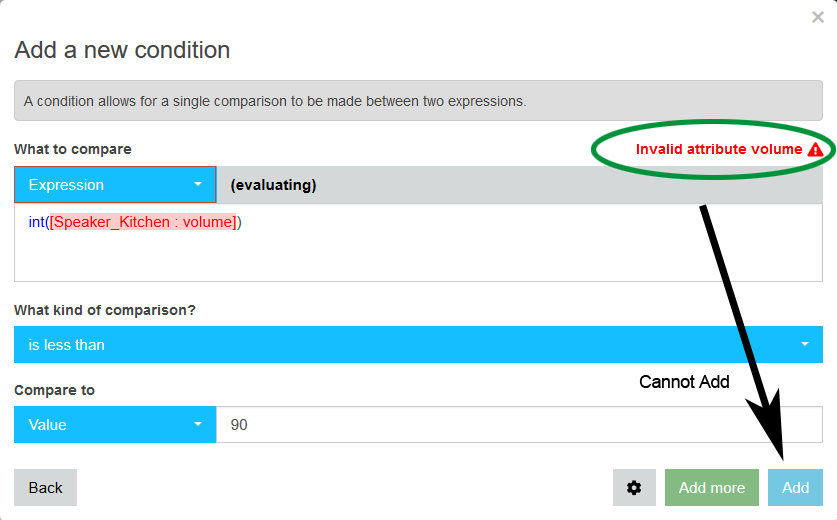
Task: Click the blue int function text in expression
Action: point(36,222)
